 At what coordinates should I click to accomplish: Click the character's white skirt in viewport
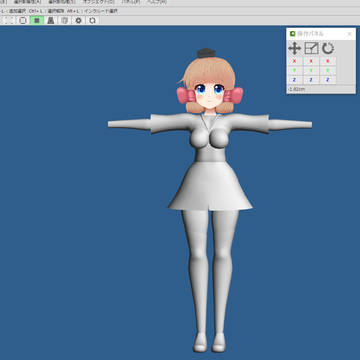(x=210, y=186)
